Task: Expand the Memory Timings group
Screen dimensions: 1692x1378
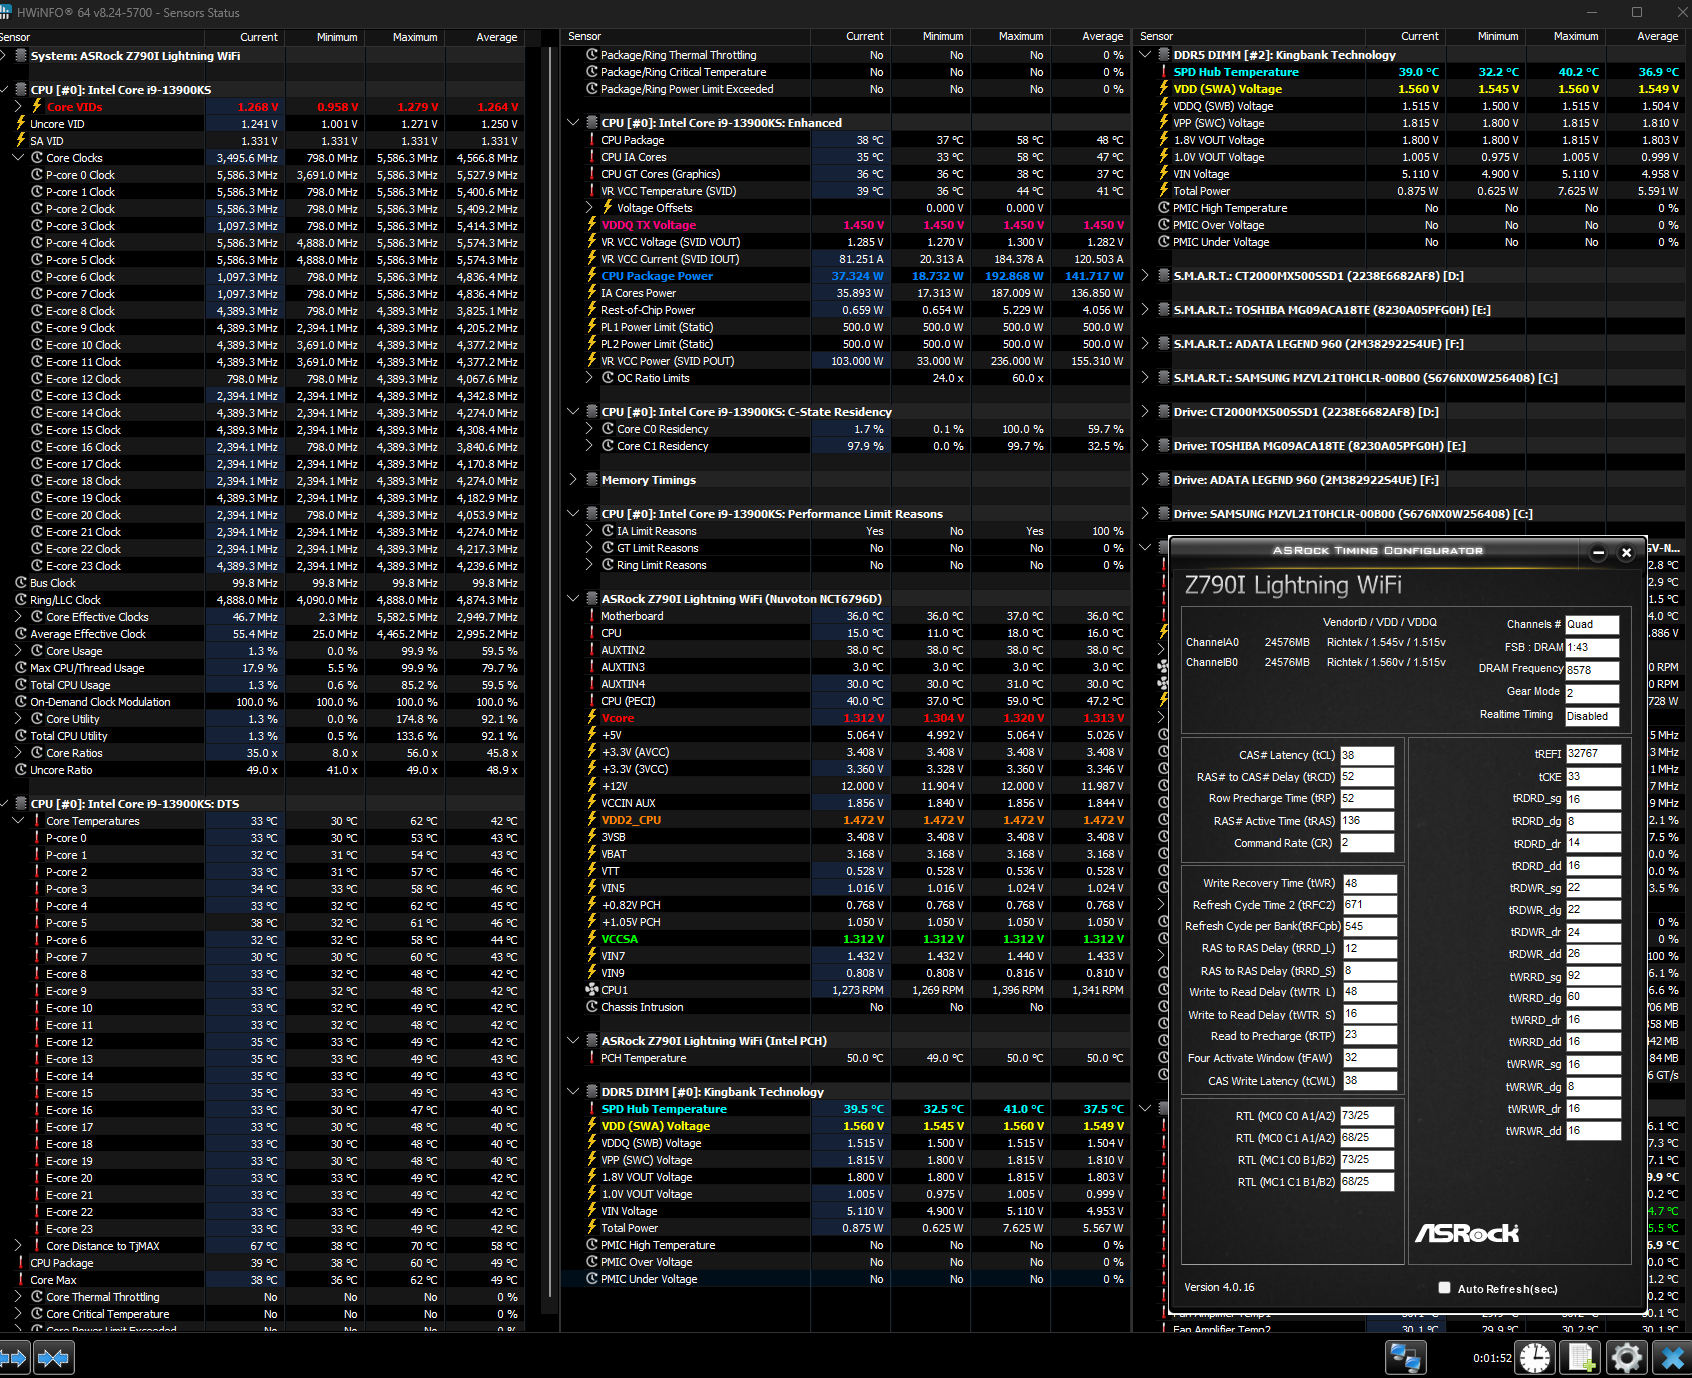Action: [573, 480]
